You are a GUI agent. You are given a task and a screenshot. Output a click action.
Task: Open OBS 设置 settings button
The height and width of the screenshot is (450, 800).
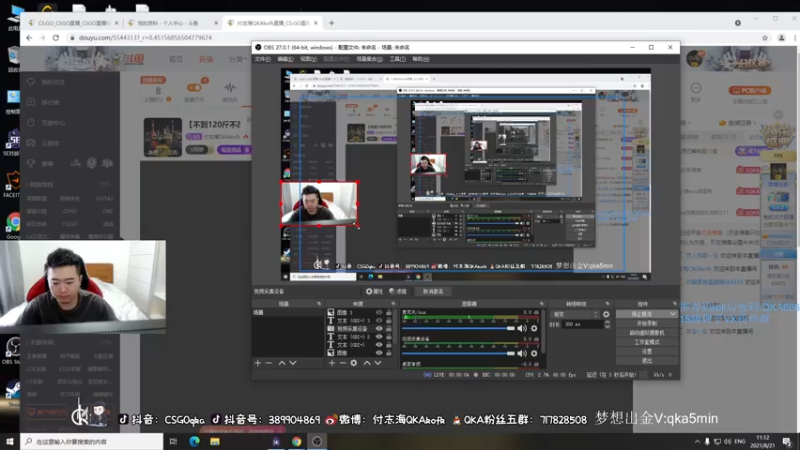[646, 351]
